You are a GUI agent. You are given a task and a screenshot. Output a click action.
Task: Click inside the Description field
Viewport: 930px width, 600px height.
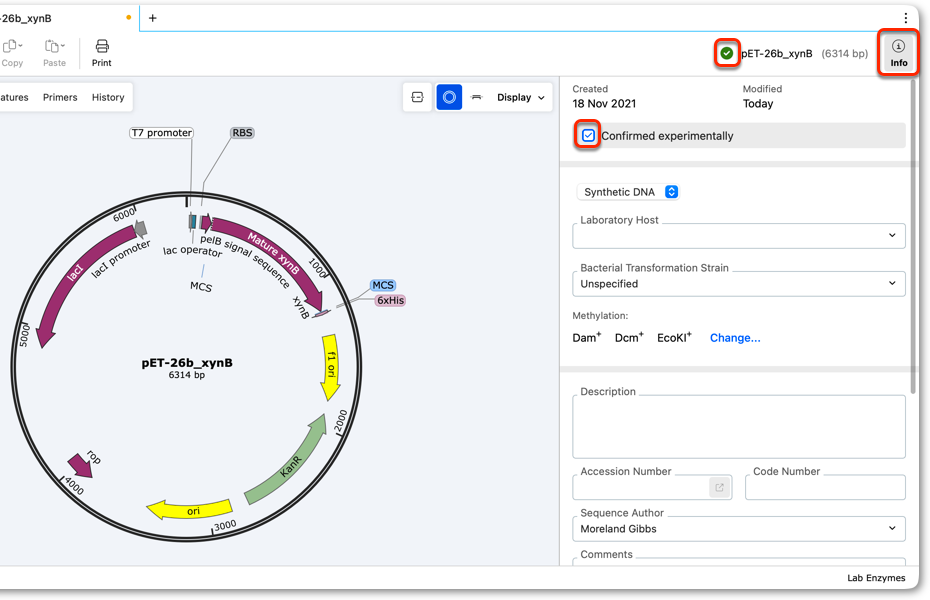click(738, 427)
